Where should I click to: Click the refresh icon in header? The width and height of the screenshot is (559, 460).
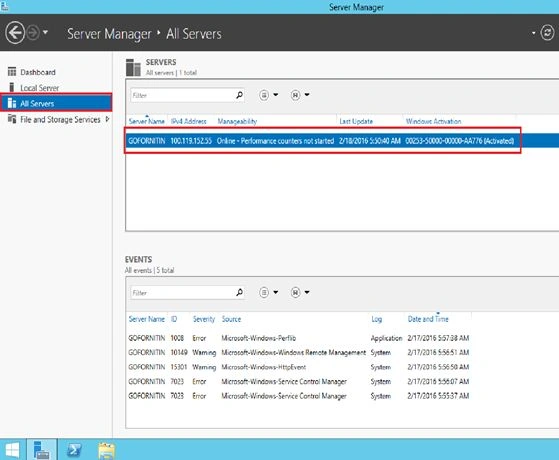click(x=547, y=33)
